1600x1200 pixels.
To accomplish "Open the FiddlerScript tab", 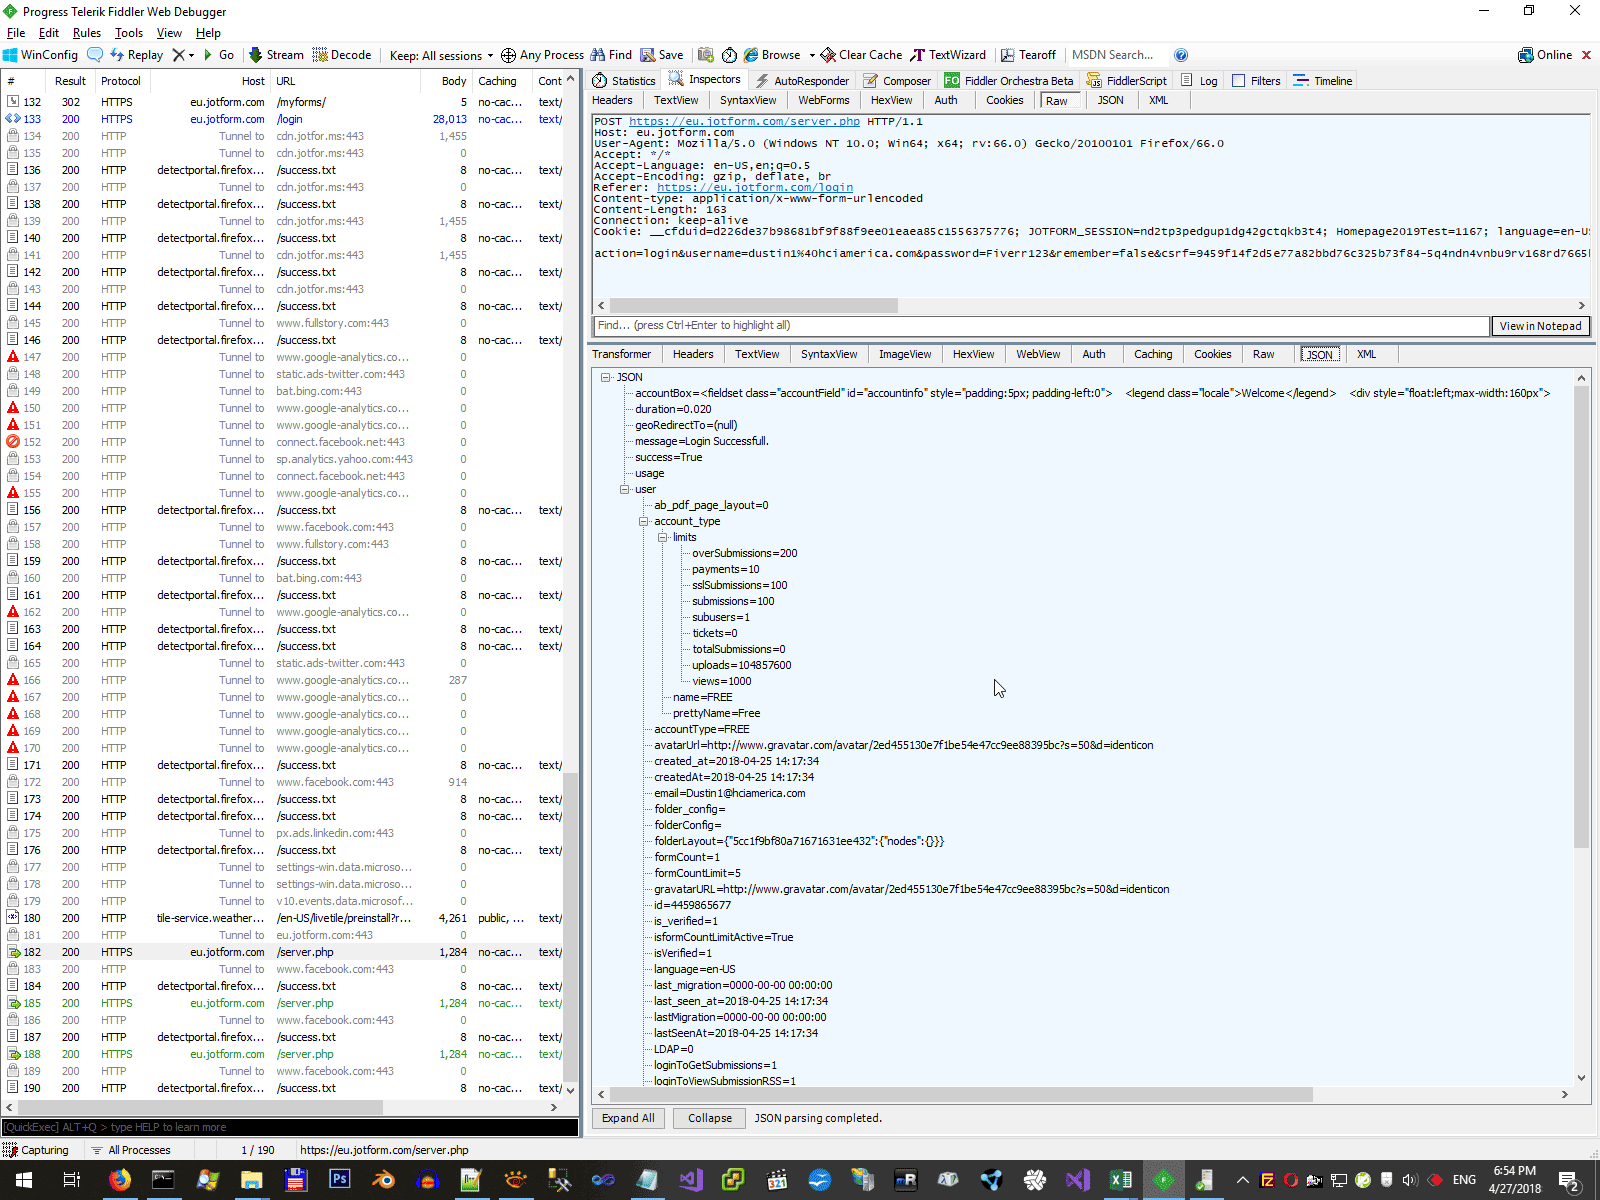I will coord(1127,81).
